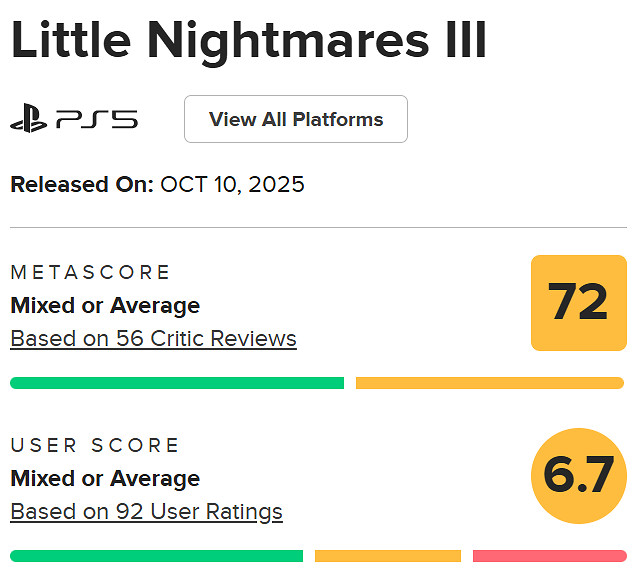This screenshot has width=639, height=579.
Task: Select the Little Nightmares III title
Action: click(x=249, y=41)
